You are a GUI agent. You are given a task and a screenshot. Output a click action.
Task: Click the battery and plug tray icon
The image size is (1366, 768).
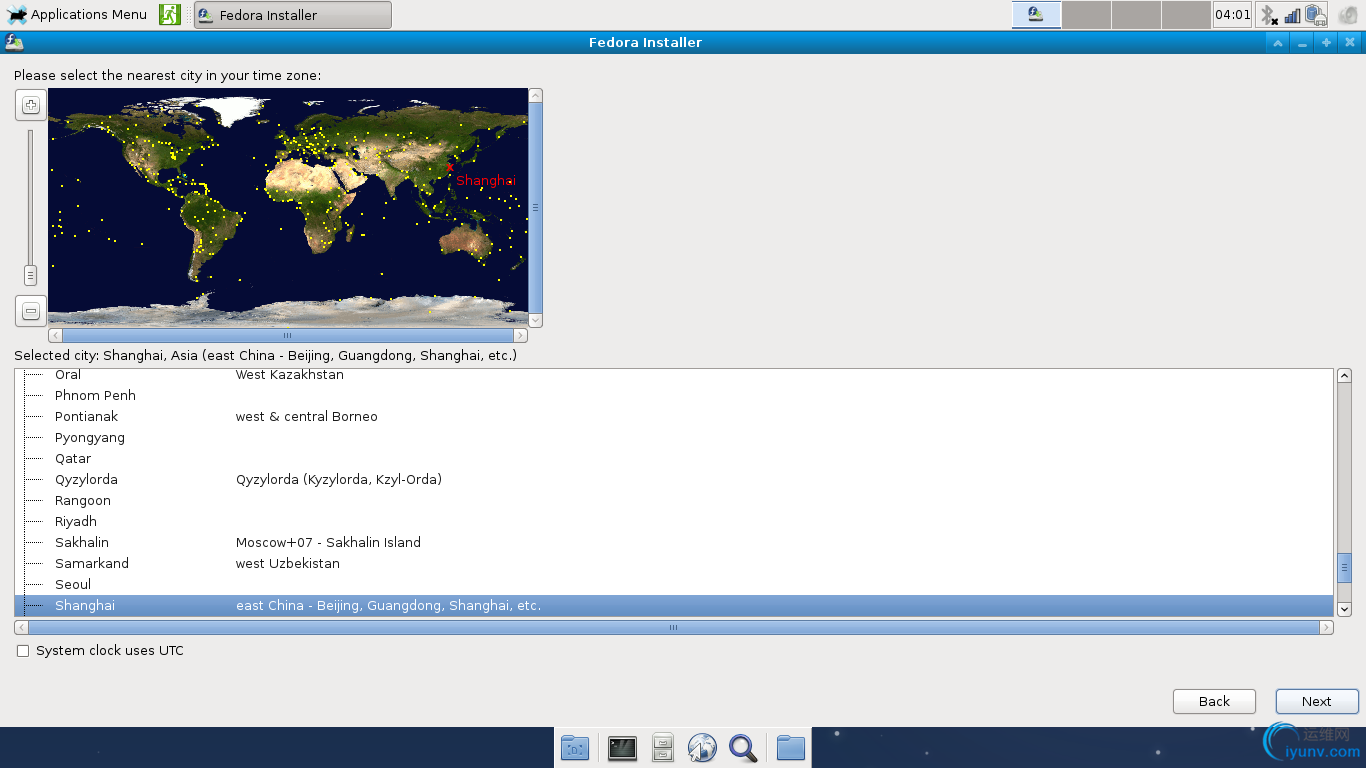(1316, 15)
